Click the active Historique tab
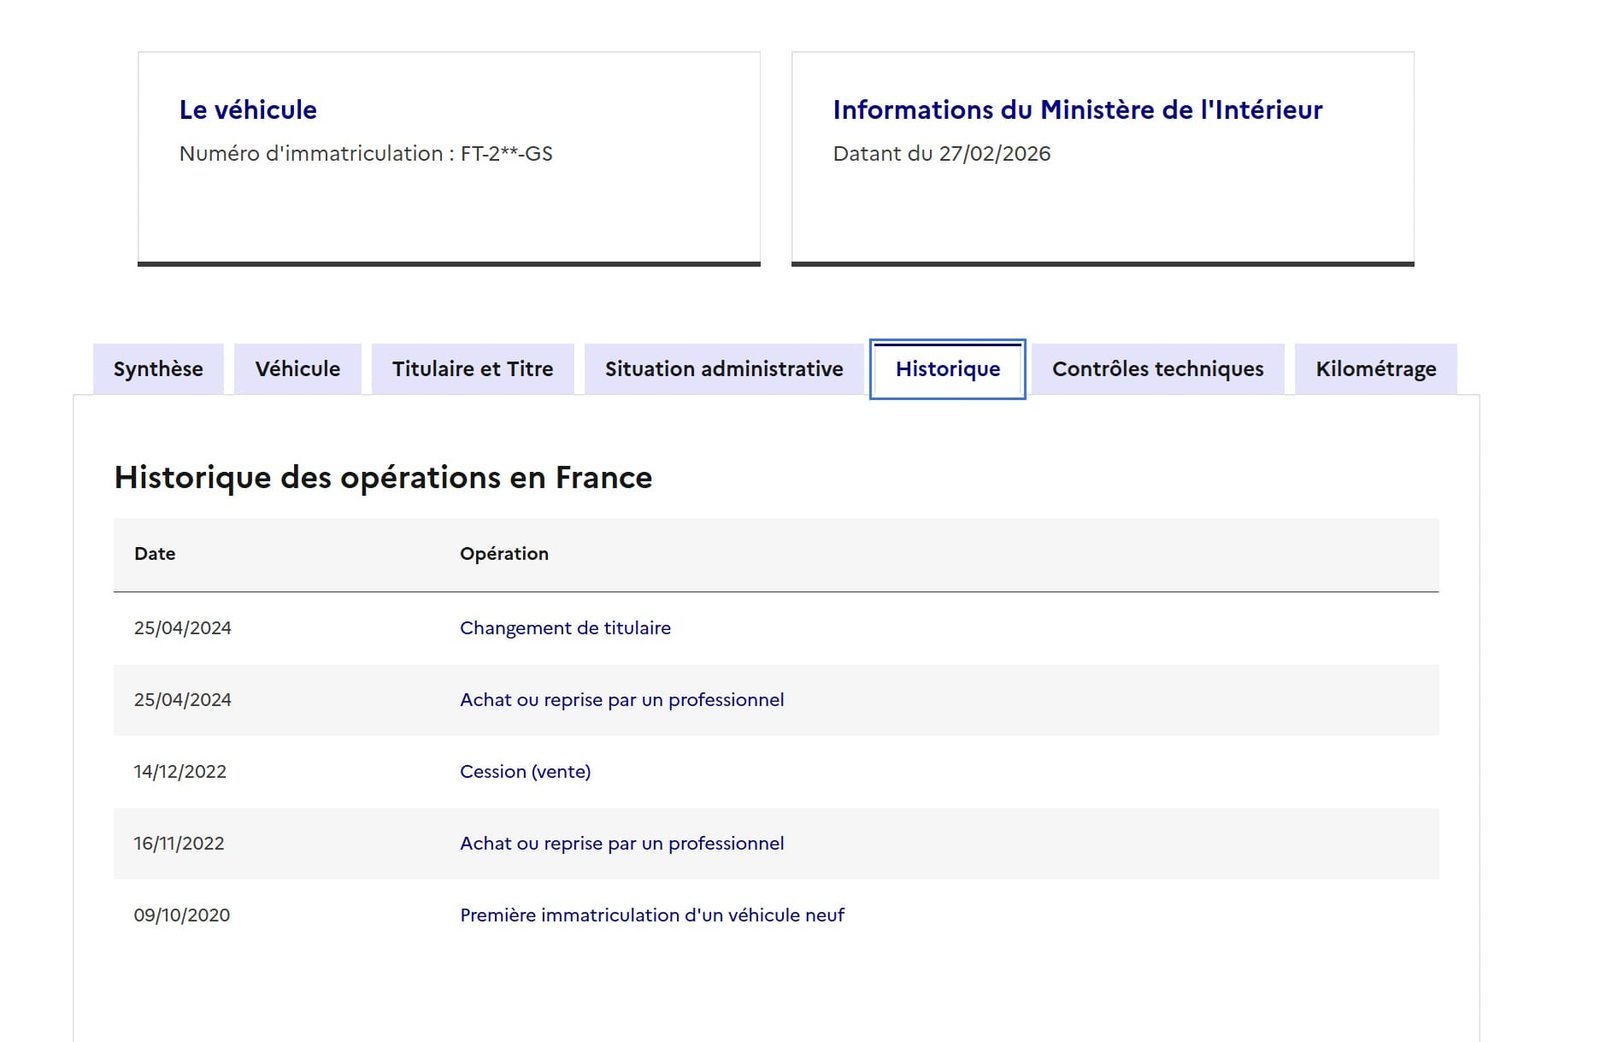1600x1042 pixels. [947, 369]
